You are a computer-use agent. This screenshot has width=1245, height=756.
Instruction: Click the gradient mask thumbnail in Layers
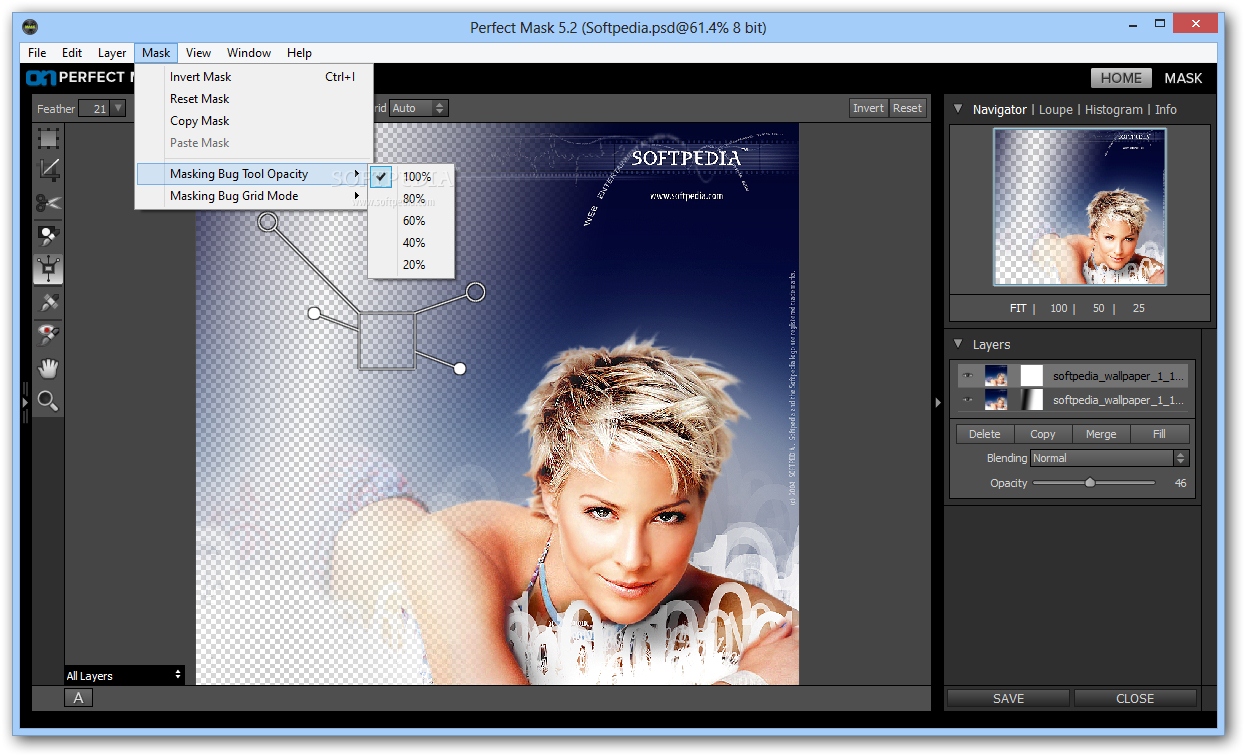[1031, 400]
